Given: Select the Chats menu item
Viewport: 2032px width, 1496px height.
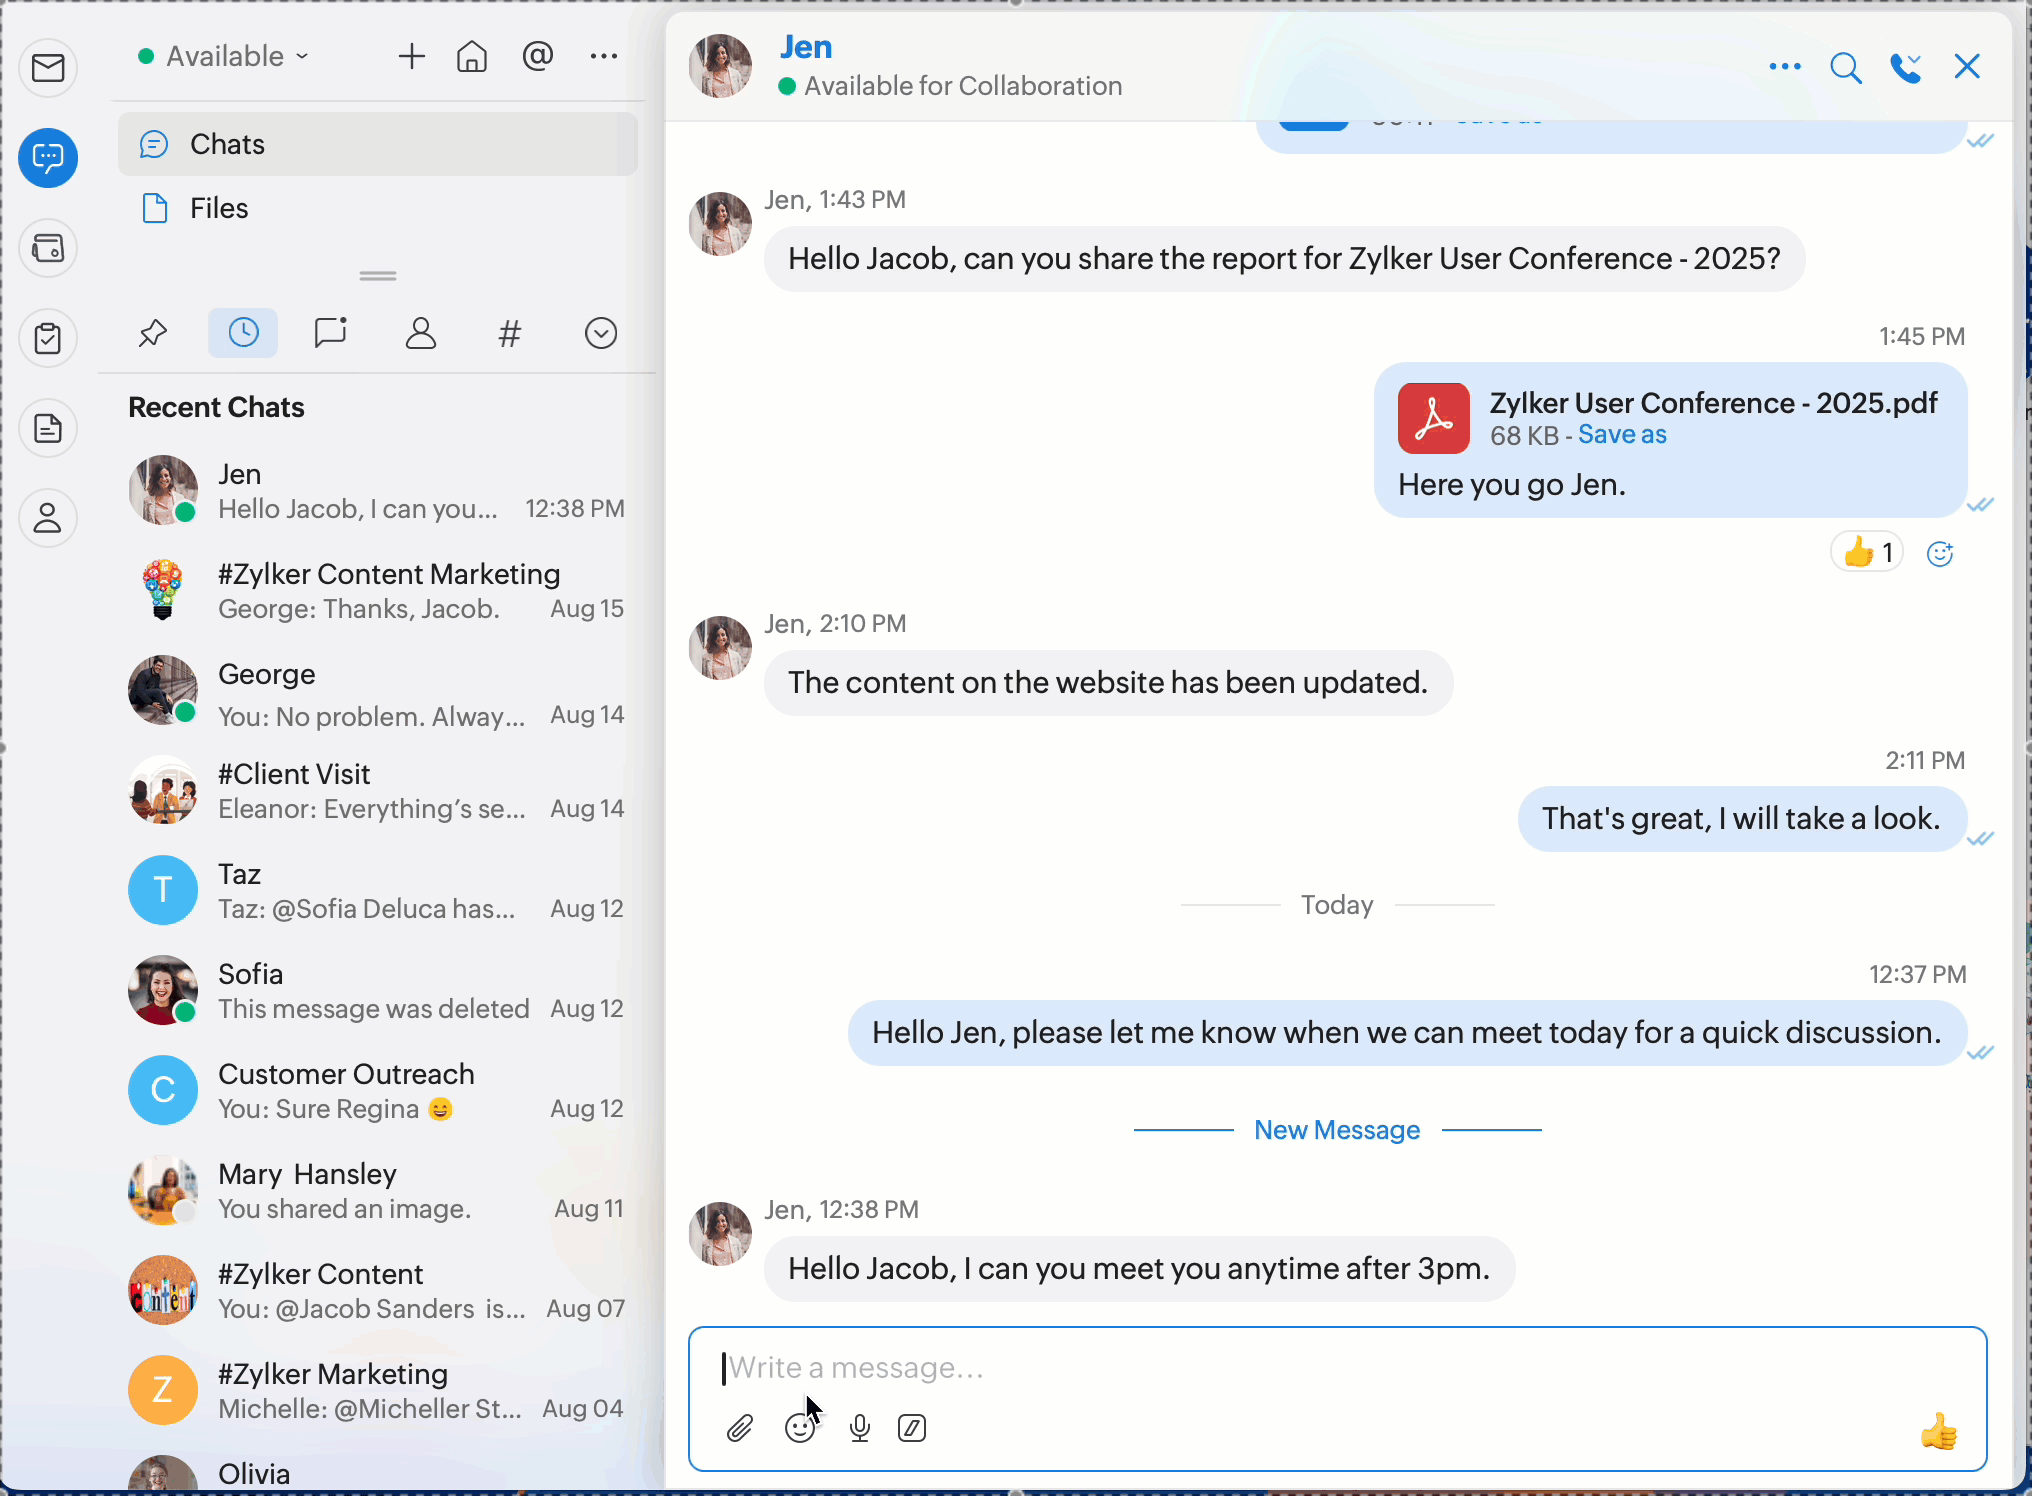Looking at the screenshot, I should (227, 144).
